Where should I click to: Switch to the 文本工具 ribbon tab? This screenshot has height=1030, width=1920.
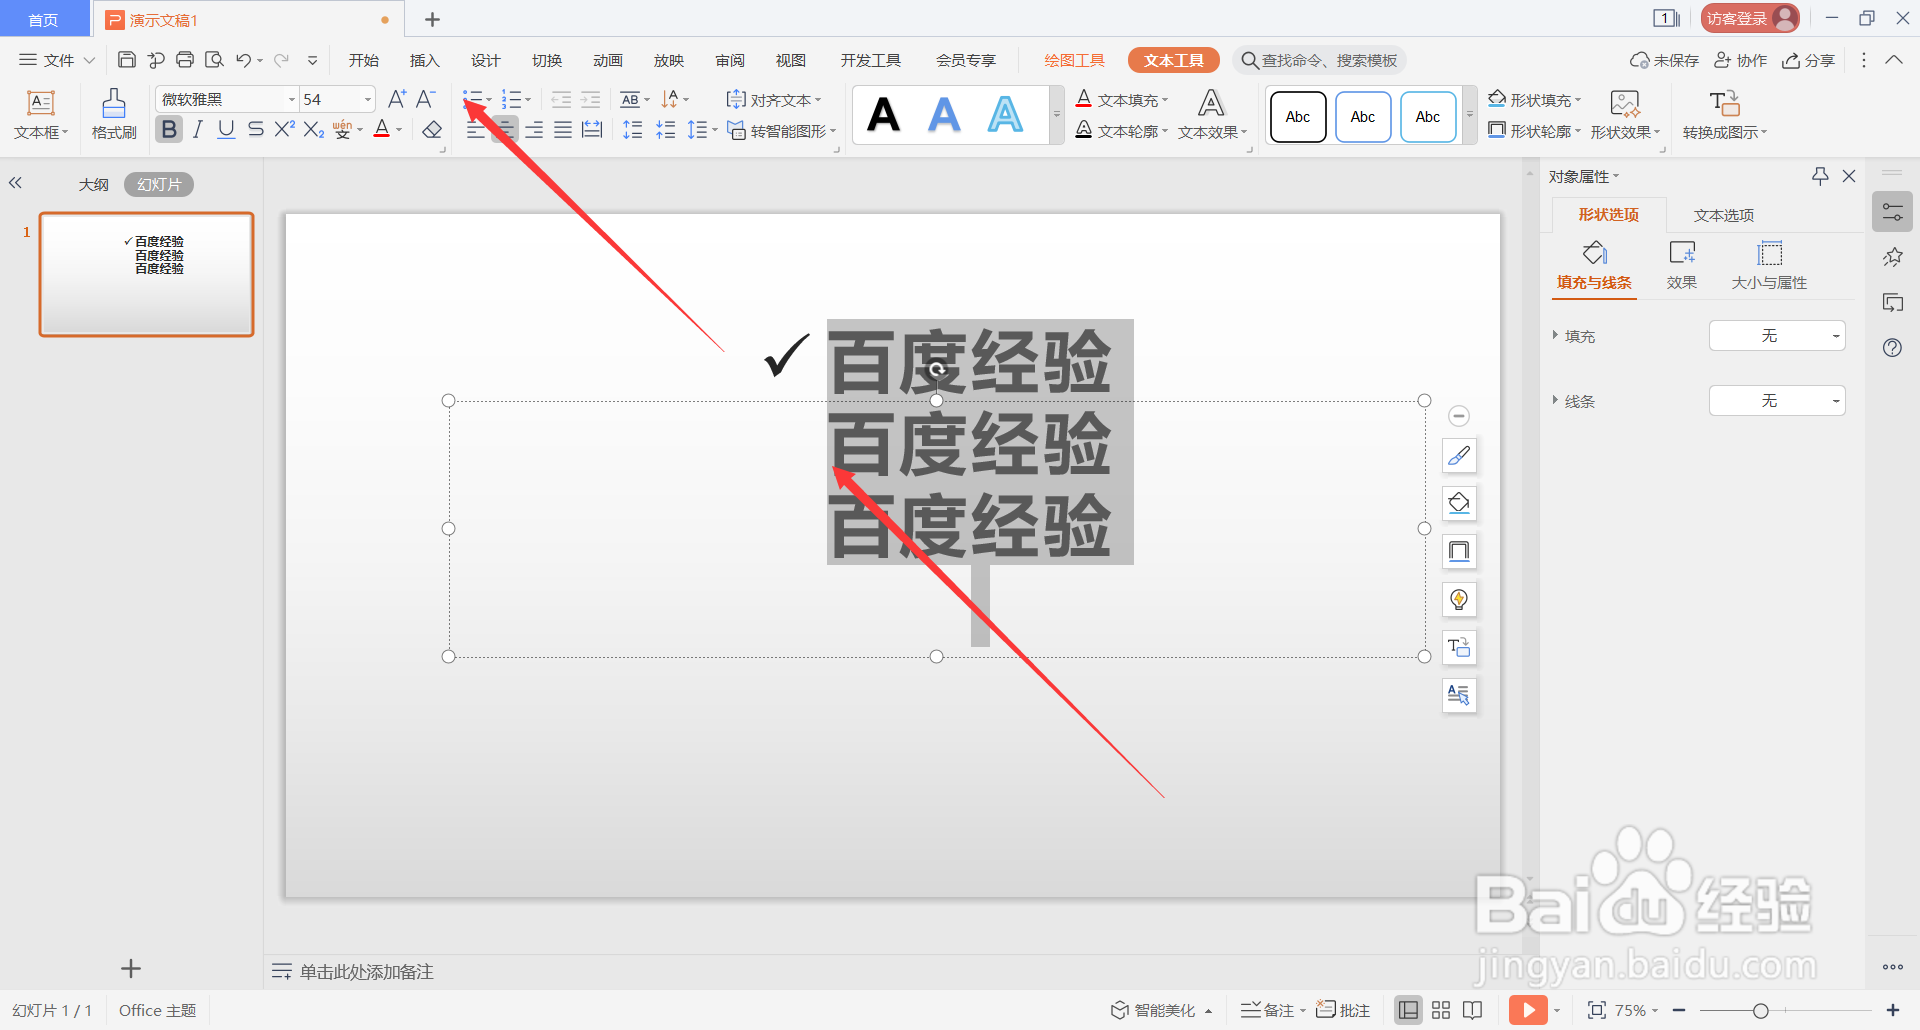click(1173, 60)
